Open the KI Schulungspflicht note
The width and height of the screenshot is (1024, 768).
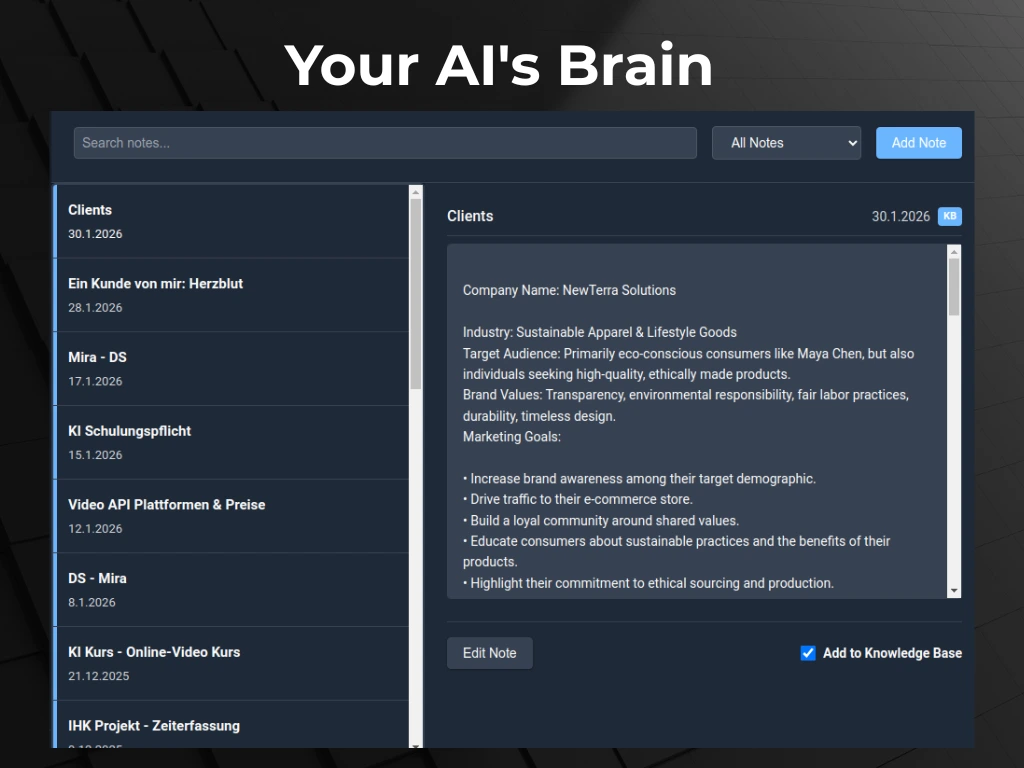[230, 441]
